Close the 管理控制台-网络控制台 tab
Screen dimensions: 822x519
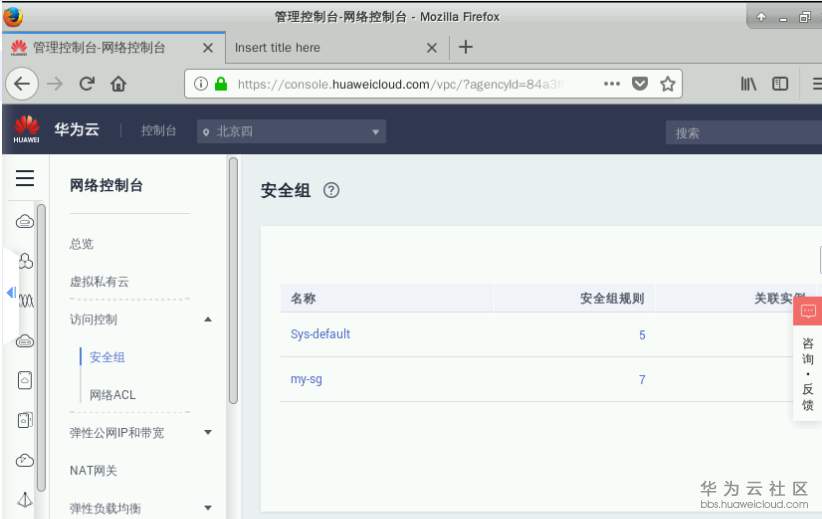[208, 48]
